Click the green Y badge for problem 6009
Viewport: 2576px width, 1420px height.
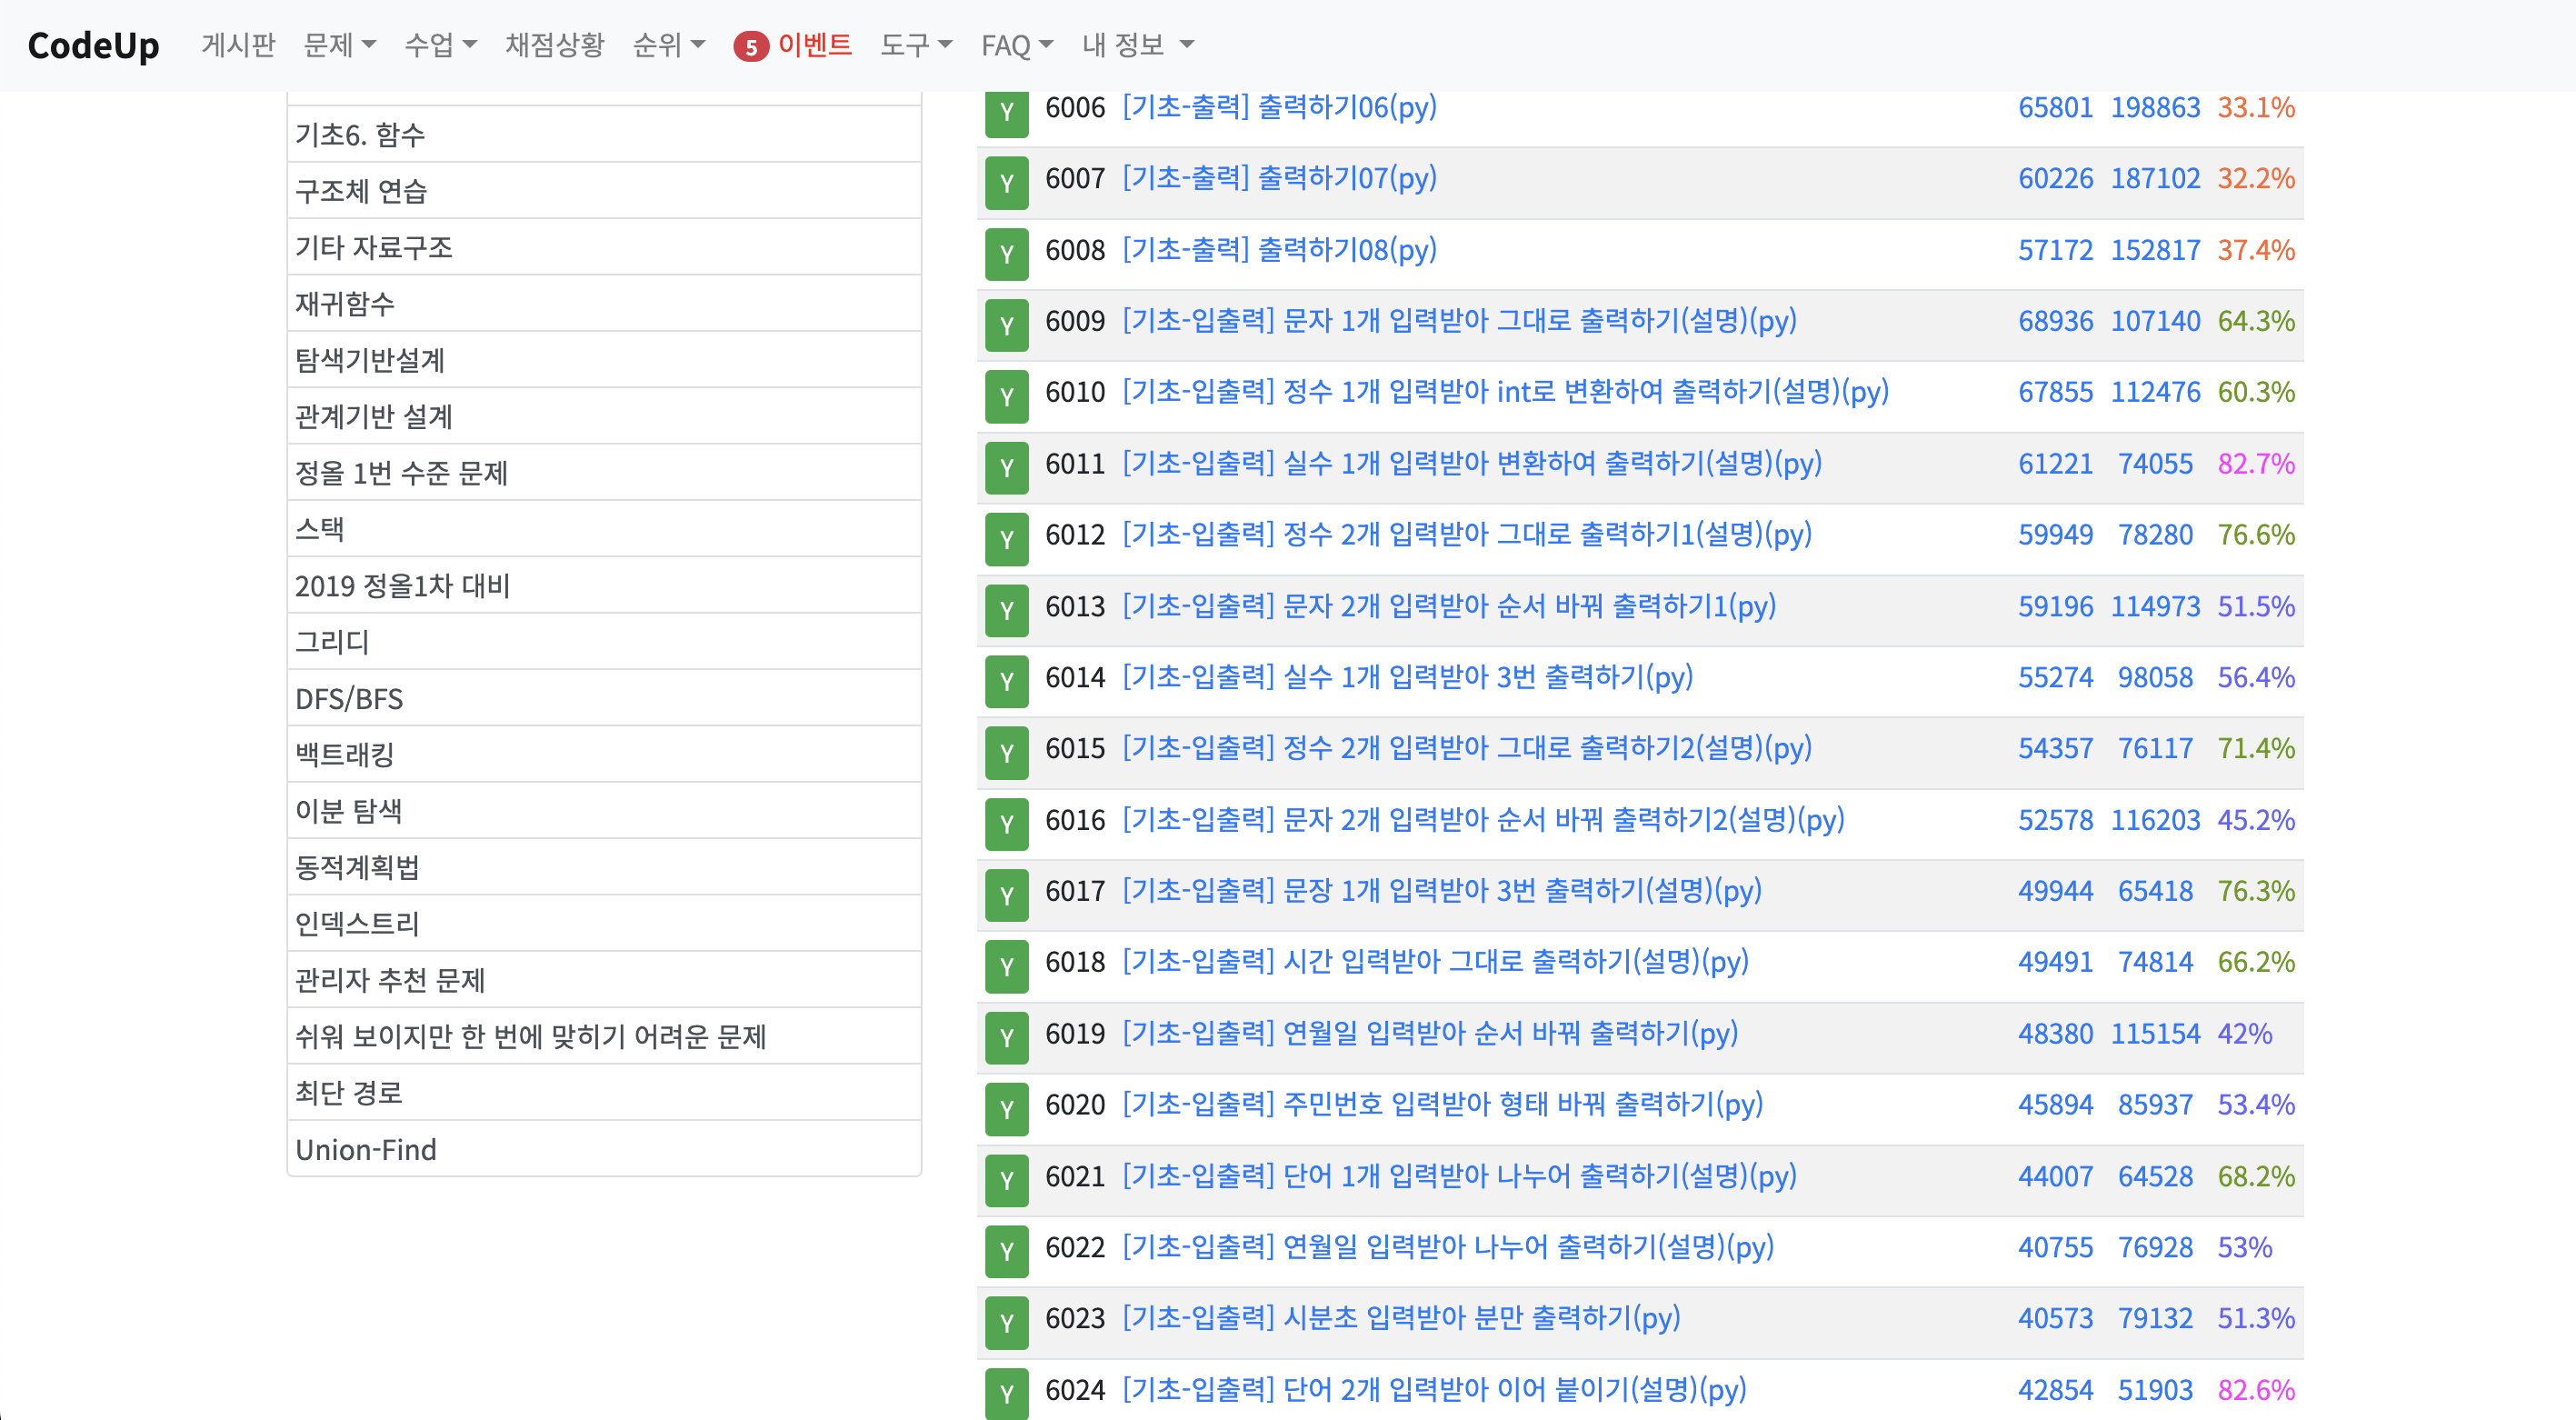[x=1006, y=326]
